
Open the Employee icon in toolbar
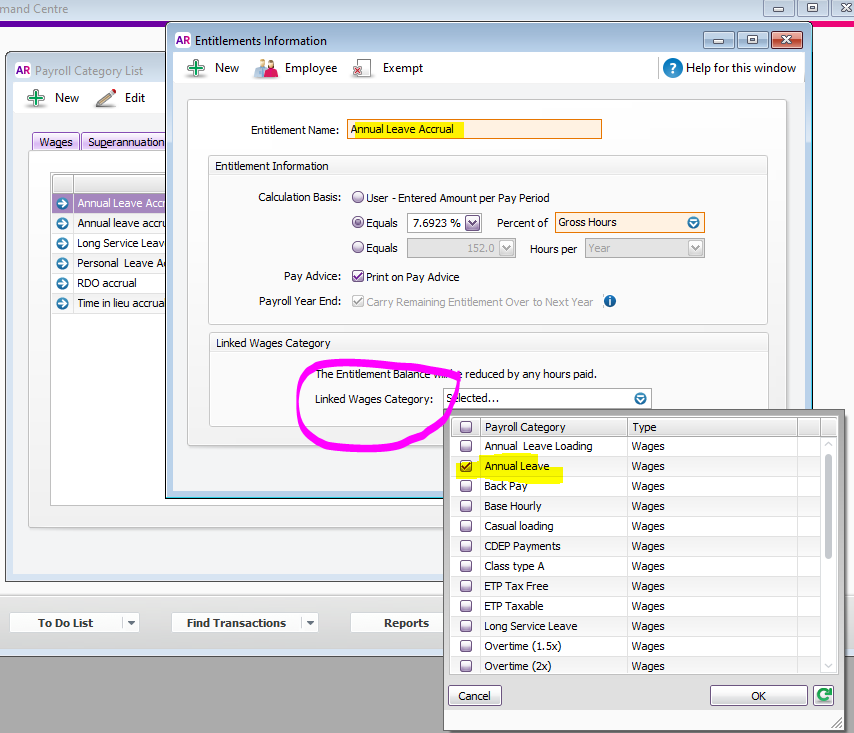pyautogui.click(x=266, y=68)
